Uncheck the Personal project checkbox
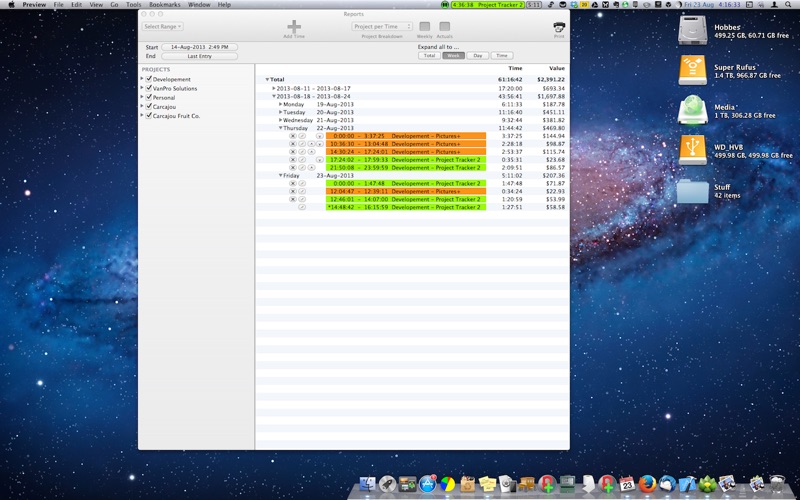This screenshot has height=500, width=800. click(x=149, y=97)
